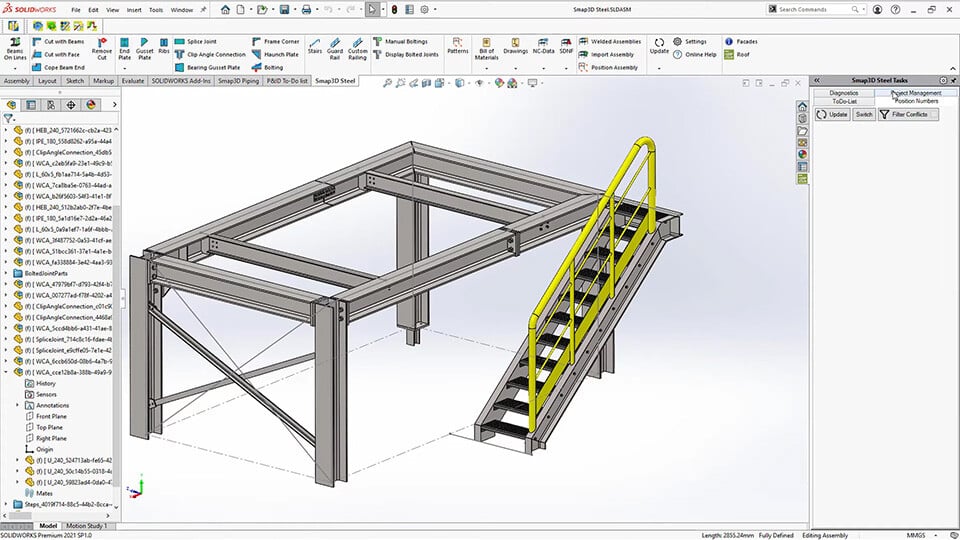960x540 pixels.
Task: Launch the Guard Rail tool
Action: (335, 48)
